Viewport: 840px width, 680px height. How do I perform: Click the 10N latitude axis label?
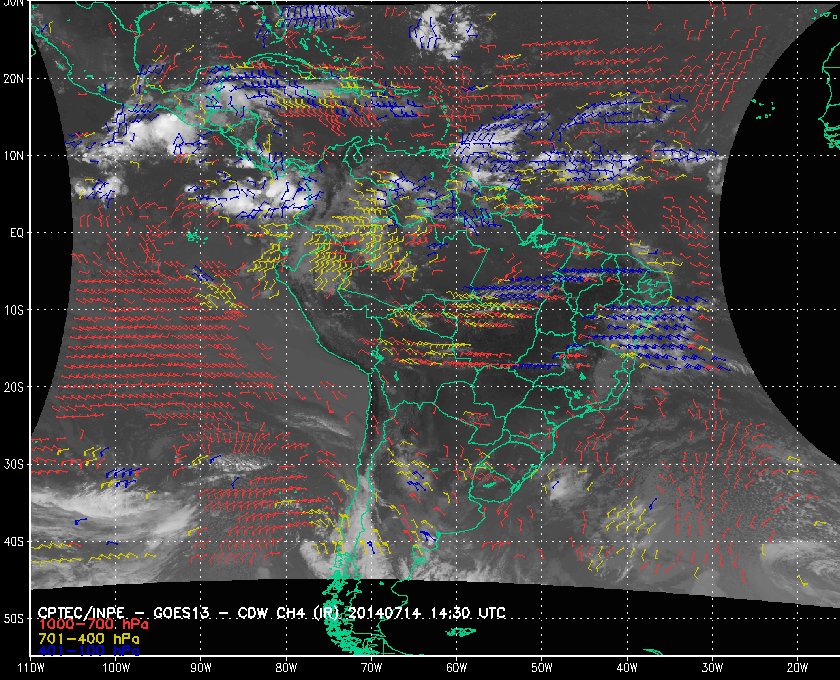point(14,156)
